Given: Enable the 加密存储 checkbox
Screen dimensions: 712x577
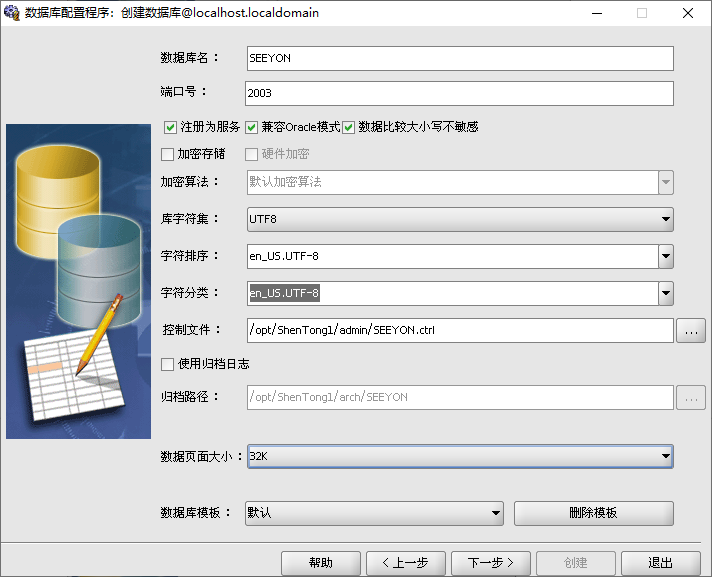Looking at the screenshot, I should tap(168, 154).
